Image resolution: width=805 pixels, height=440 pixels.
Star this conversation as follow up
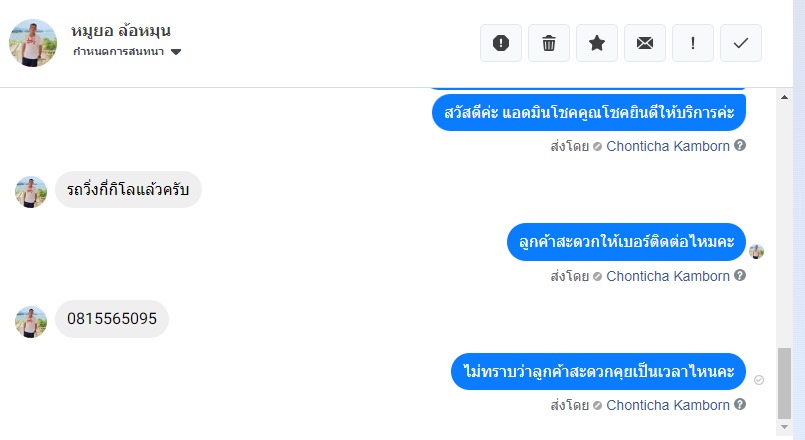pos(597,43)
